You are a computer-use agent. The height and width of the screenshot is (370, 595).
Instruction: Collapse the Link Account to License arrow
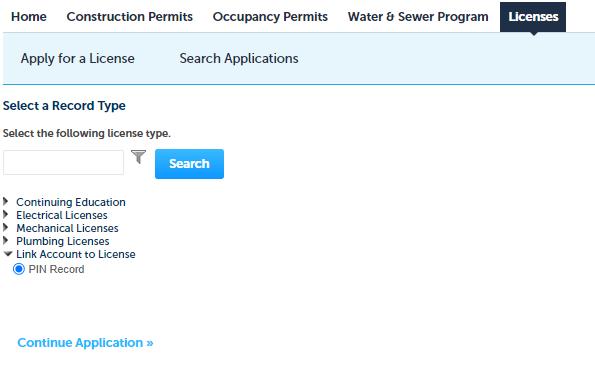pos(8,253)
